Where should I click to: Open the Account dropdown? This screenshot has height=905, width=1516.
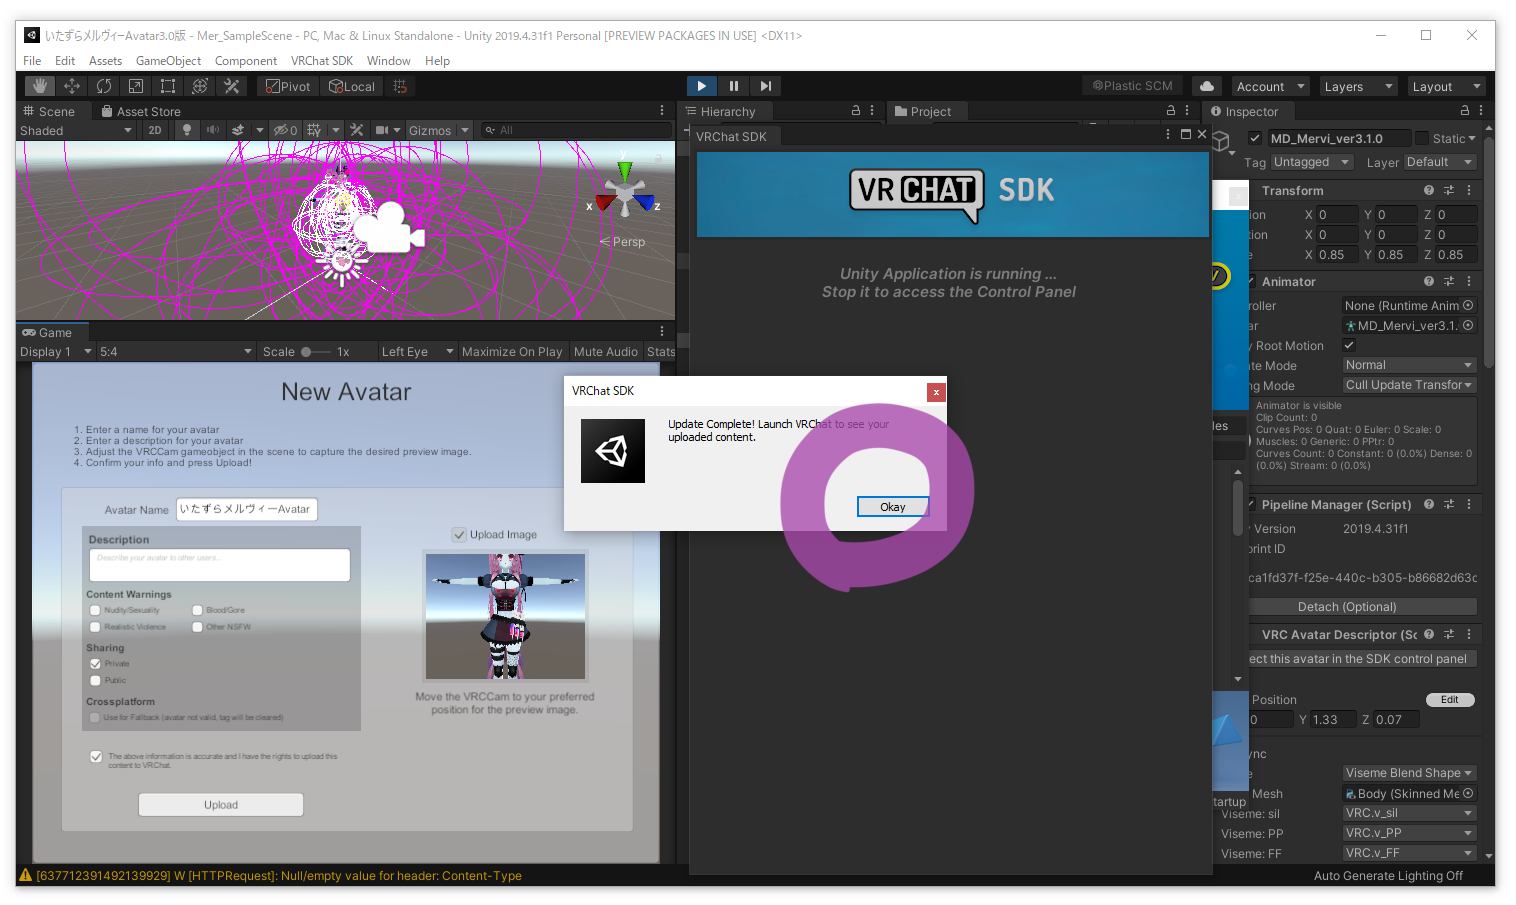click(x=1270, y=86)
